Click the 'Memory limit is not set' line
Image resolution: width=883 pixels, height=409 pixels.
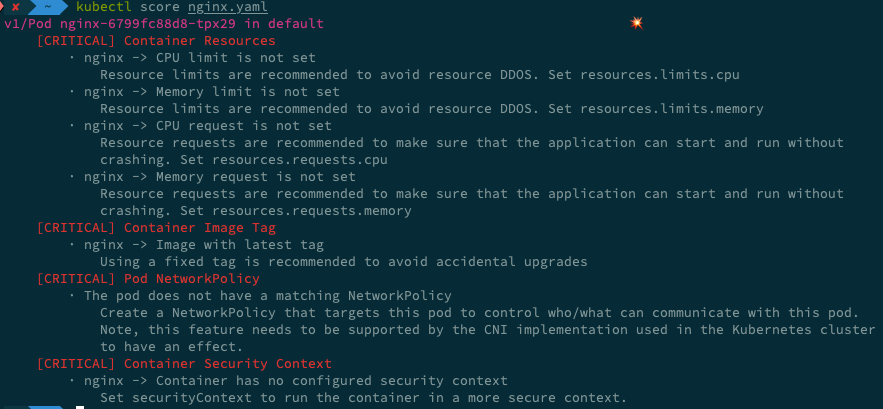pos(215,92)
